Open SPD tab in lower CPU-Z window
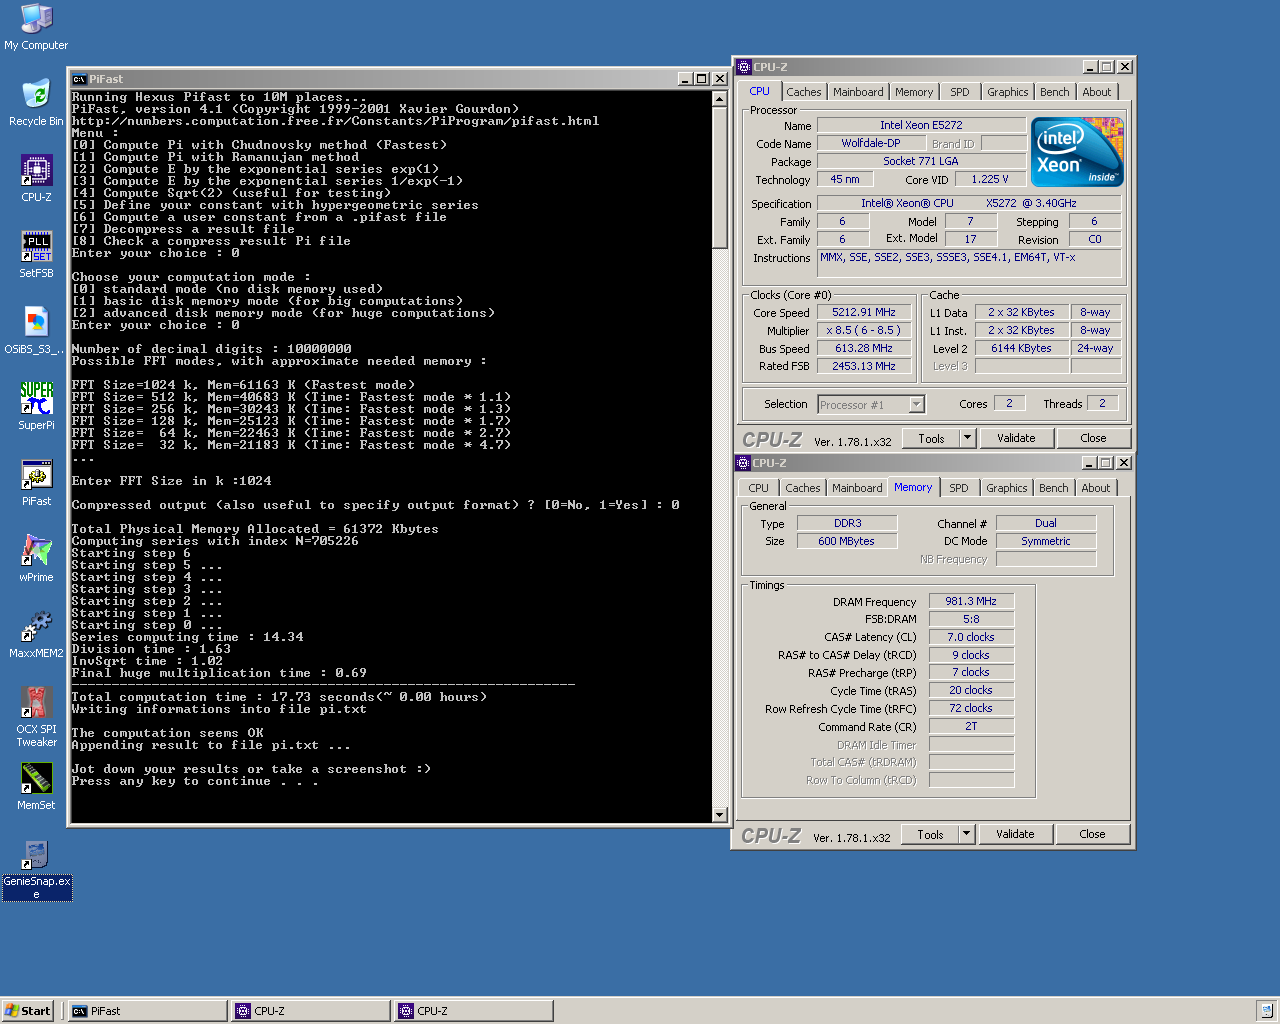The width and height of the screenshot is (1280, 1024). point(959,488)
